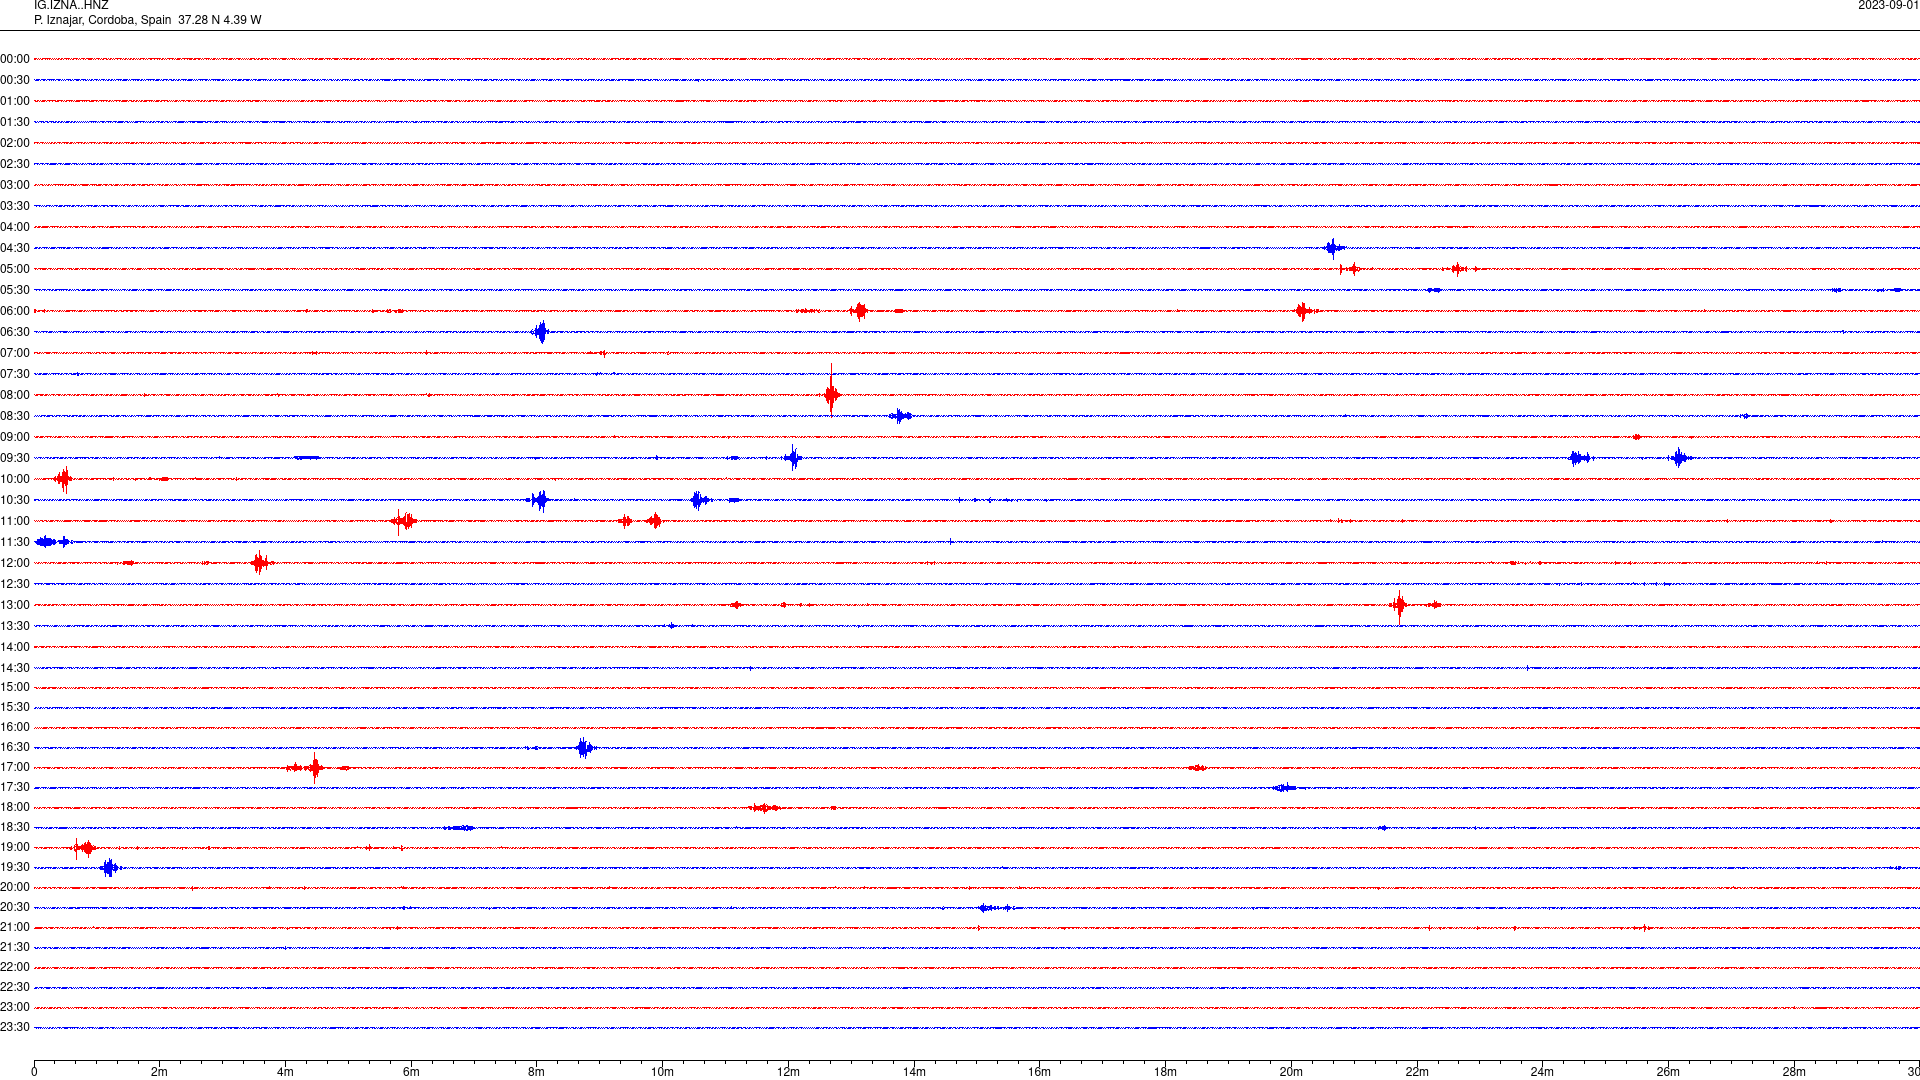
Task: Select the 04:30 row label
Action: [x=15, y=248]
